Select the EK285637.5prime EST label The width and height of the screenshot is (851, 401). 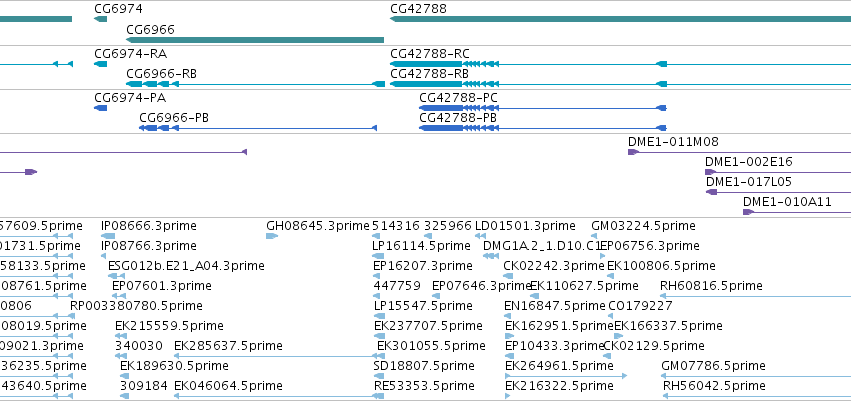(x=228, y=346)
